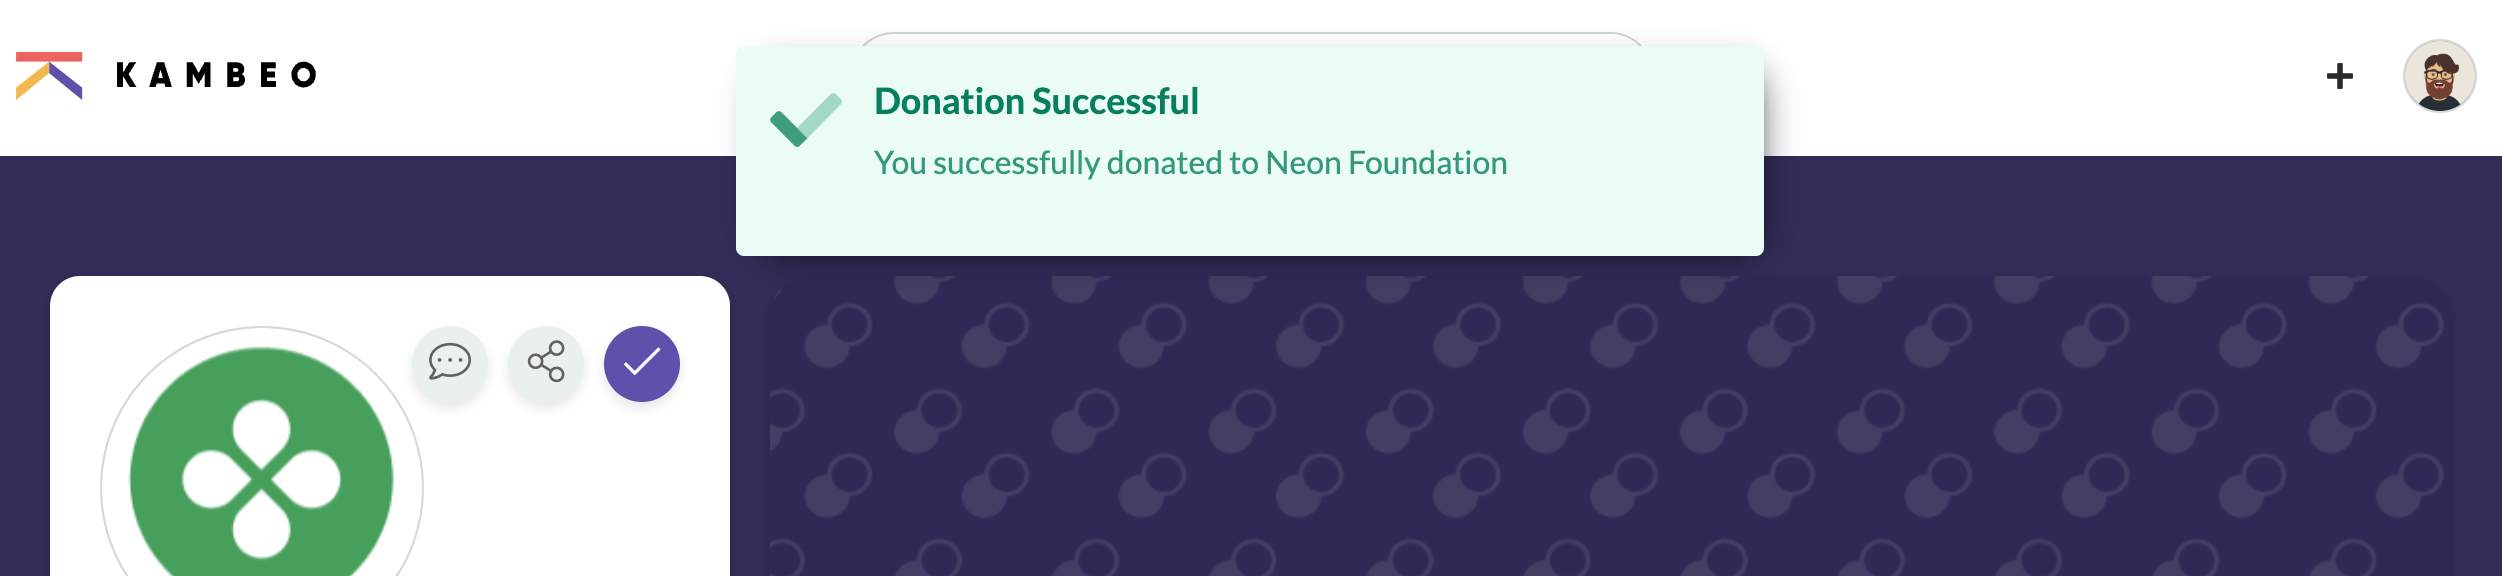The width and height of the screenshot is (2502, 576).
Task: Select the share icon on profile card
Action: pyautogui.click(x=546, y=362)
